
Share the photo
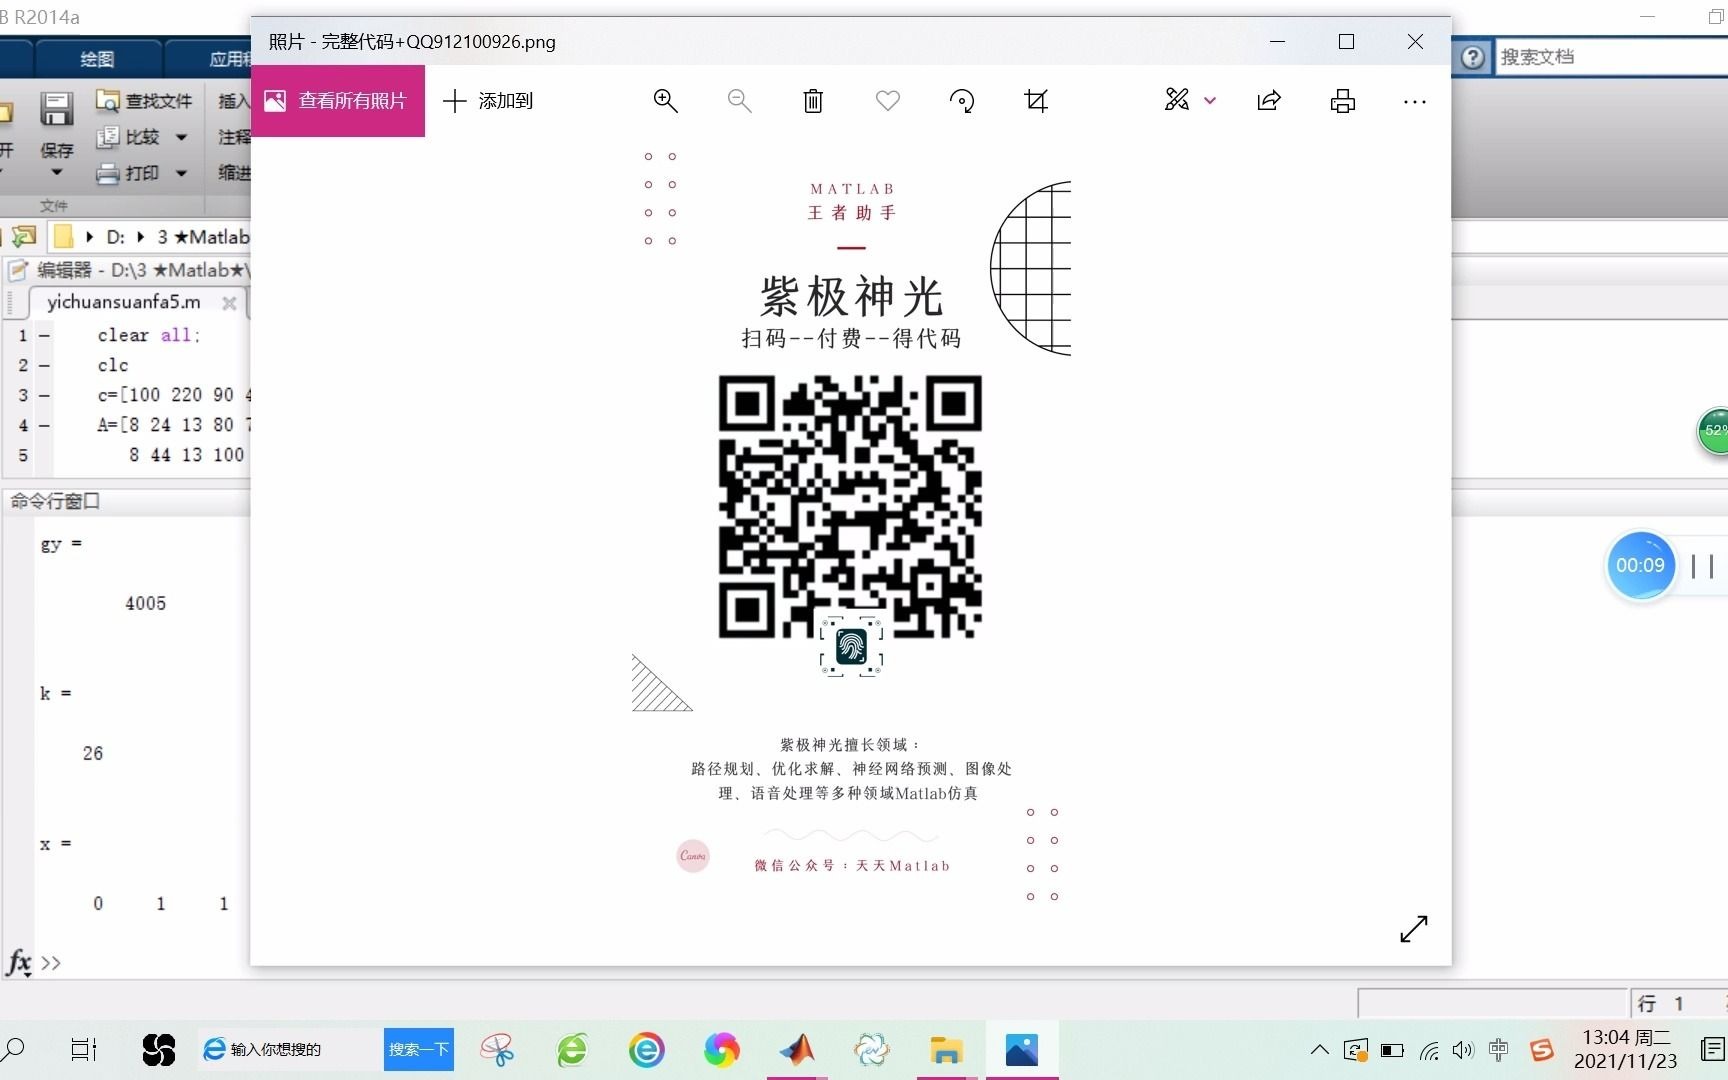(1268, 100)
